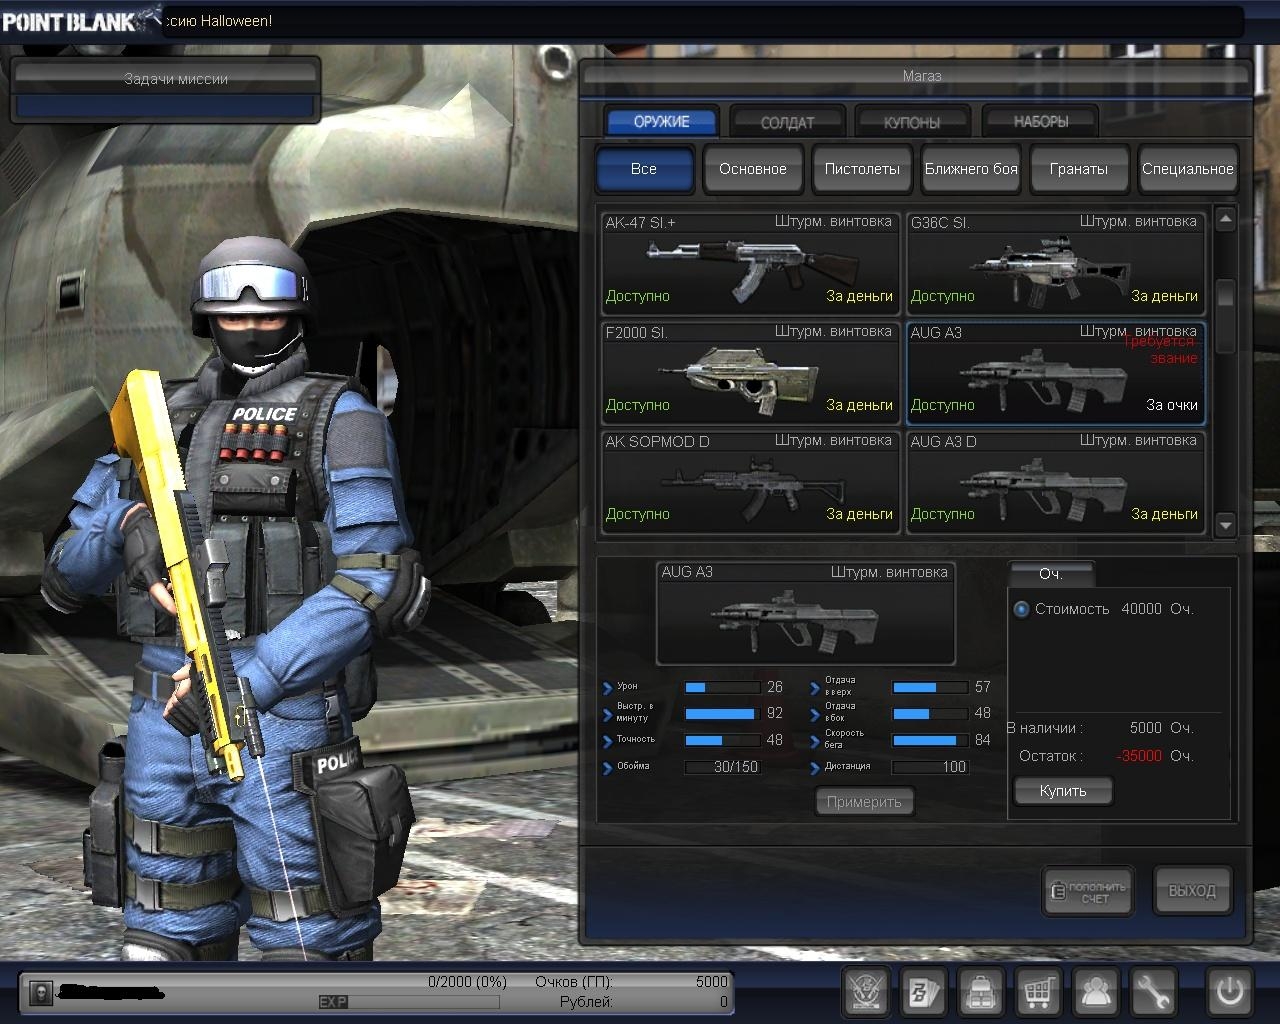Screen dimensions: 1280x1024
Task: Open the backpack inventory icon
Action: tap(981, 992)
